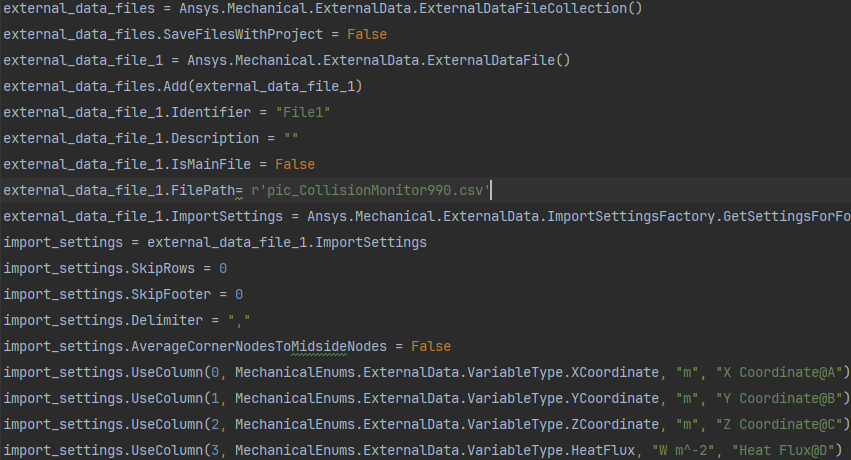Click the Delimiter "," string value
This screenshot has width=851, height=460.
239,320
